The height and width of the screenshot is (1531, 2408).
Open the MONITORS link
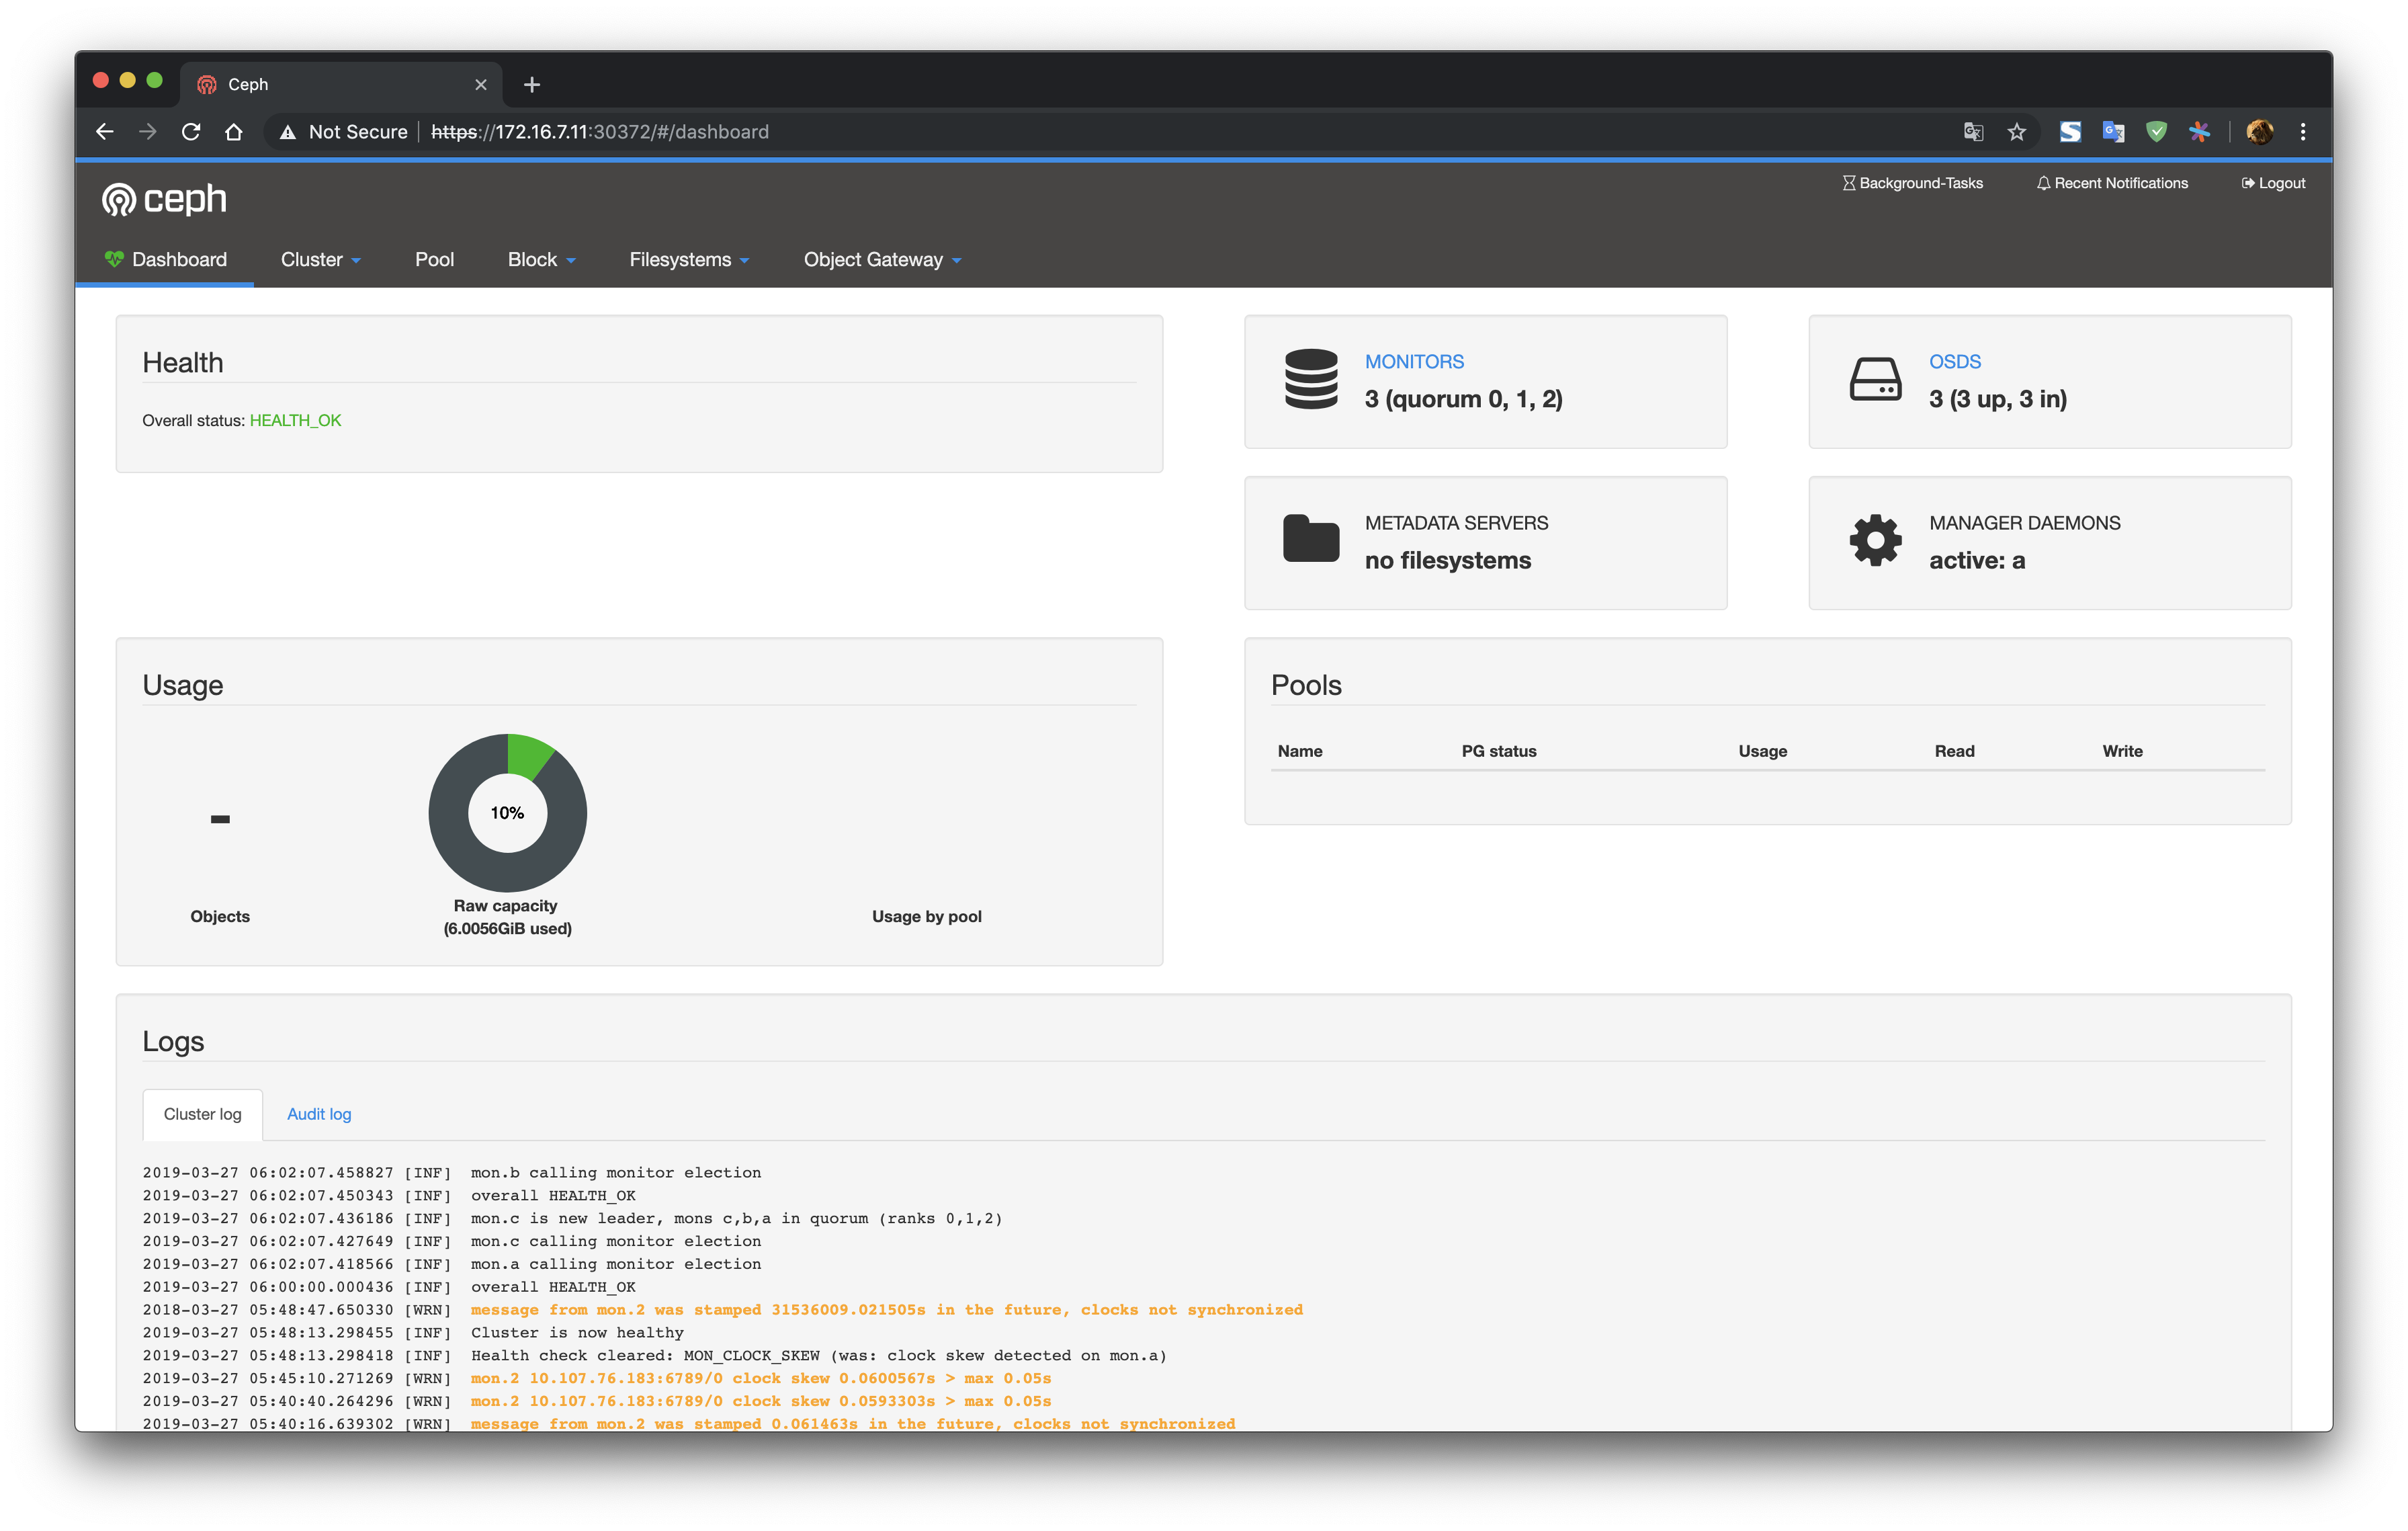1414,361
